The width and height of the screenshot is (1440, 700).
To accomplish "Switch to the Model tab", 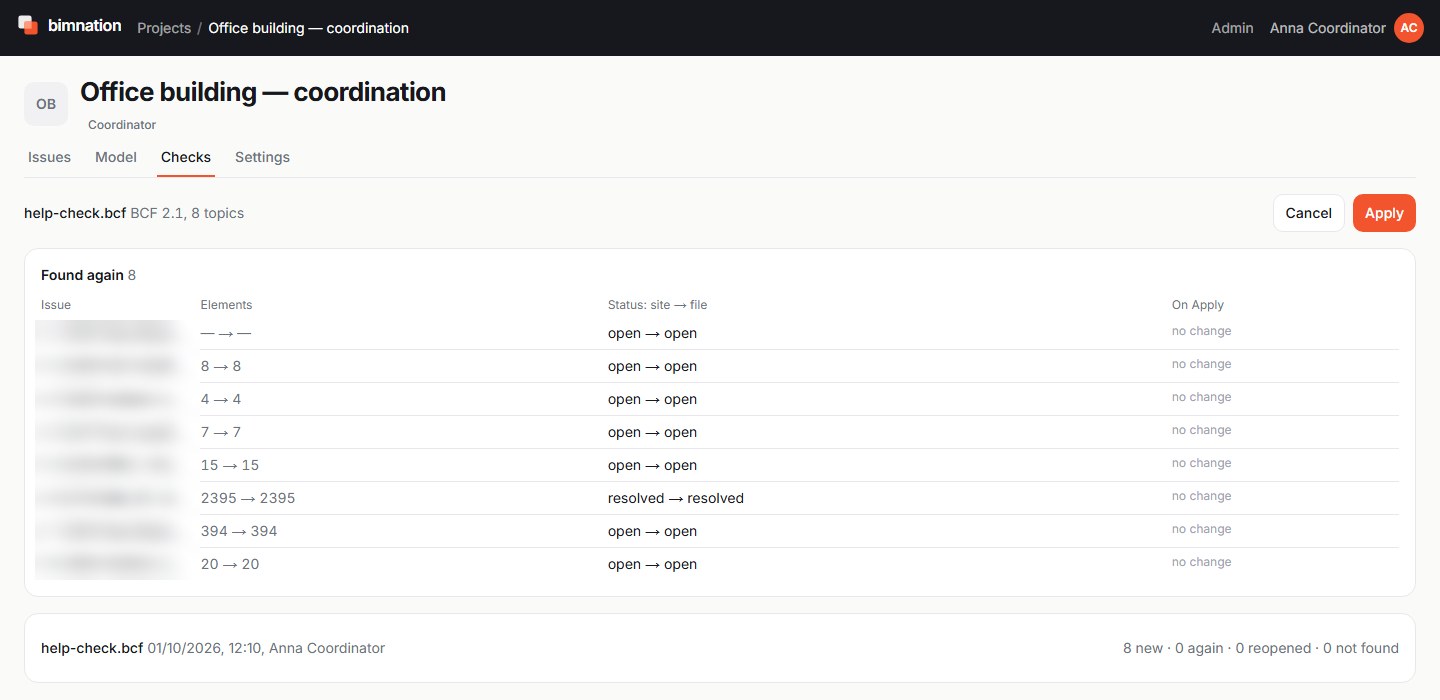I will pyautogui.click(x=116, y=157).
